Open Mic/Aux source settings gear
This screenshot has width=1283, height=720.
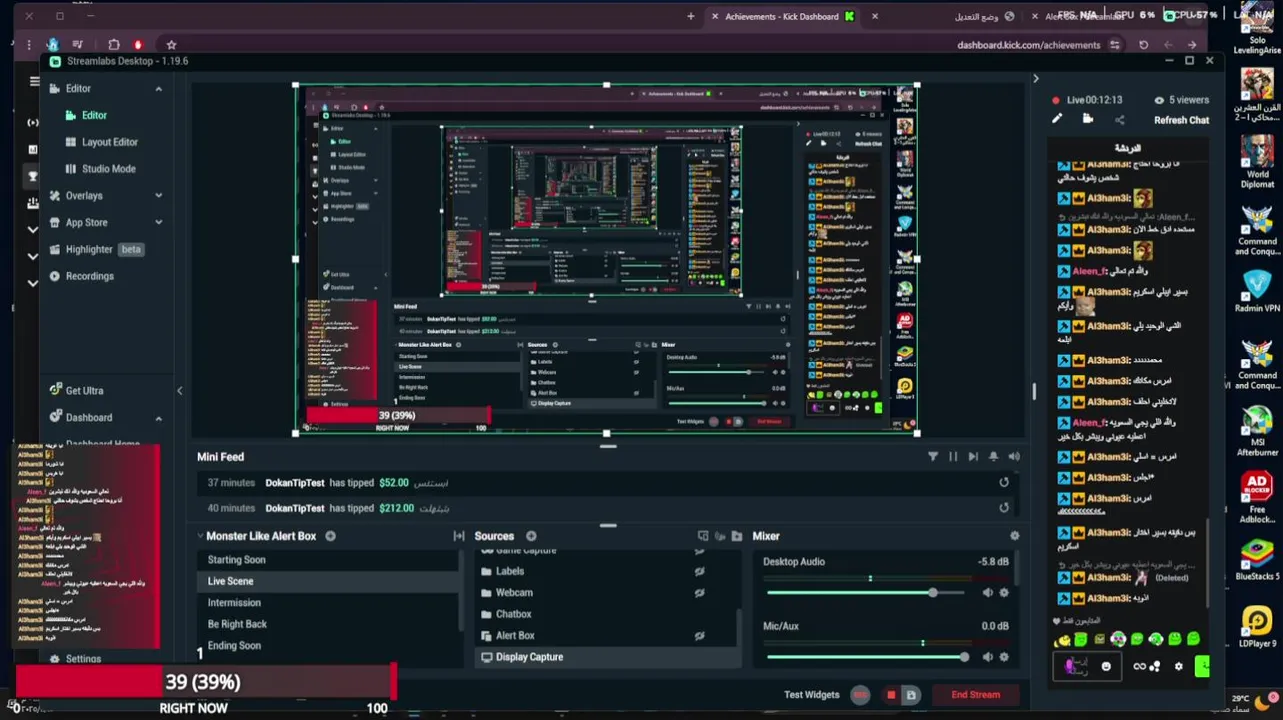1004,657
